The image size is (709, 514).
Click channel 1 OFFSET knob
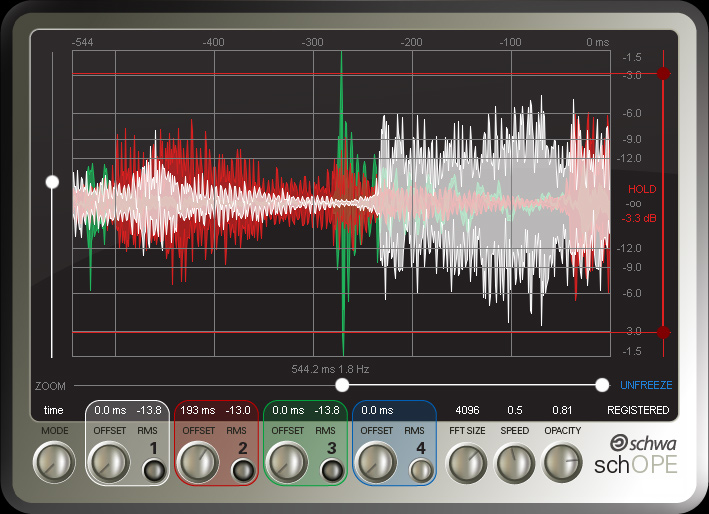tap(108, 463)
